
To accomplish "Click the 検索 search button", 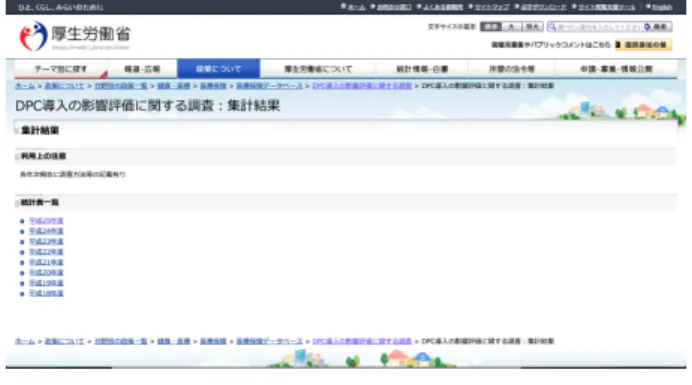I will (657, 27).
